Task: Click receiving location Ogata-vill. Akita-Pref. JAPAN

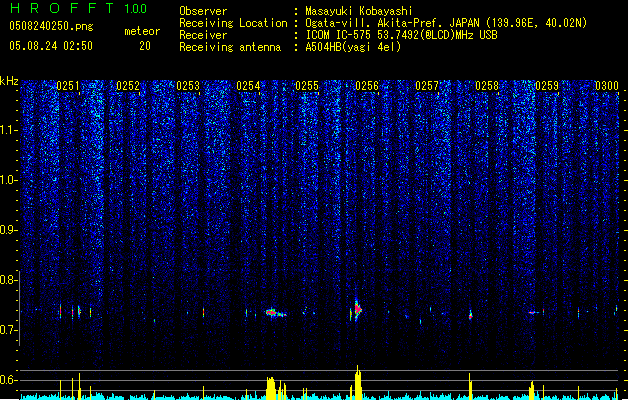Action: [x=392, y=23]
